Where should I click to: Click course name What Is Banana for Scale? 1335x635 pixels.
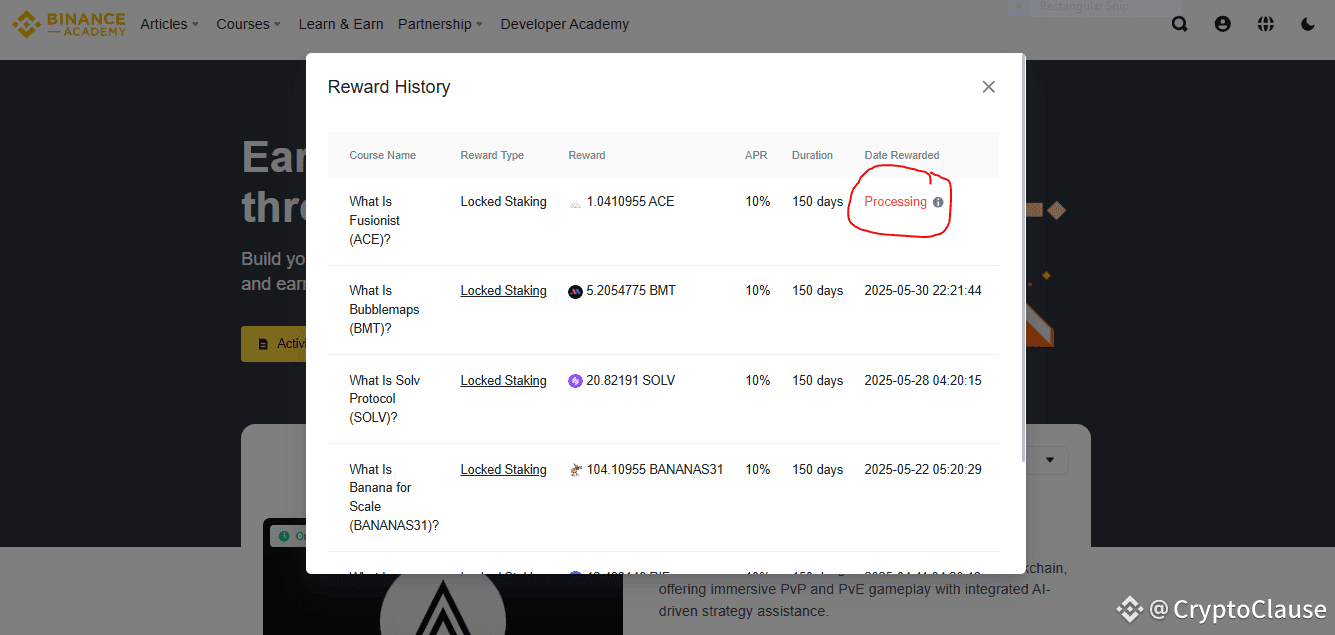click(394, 497)
